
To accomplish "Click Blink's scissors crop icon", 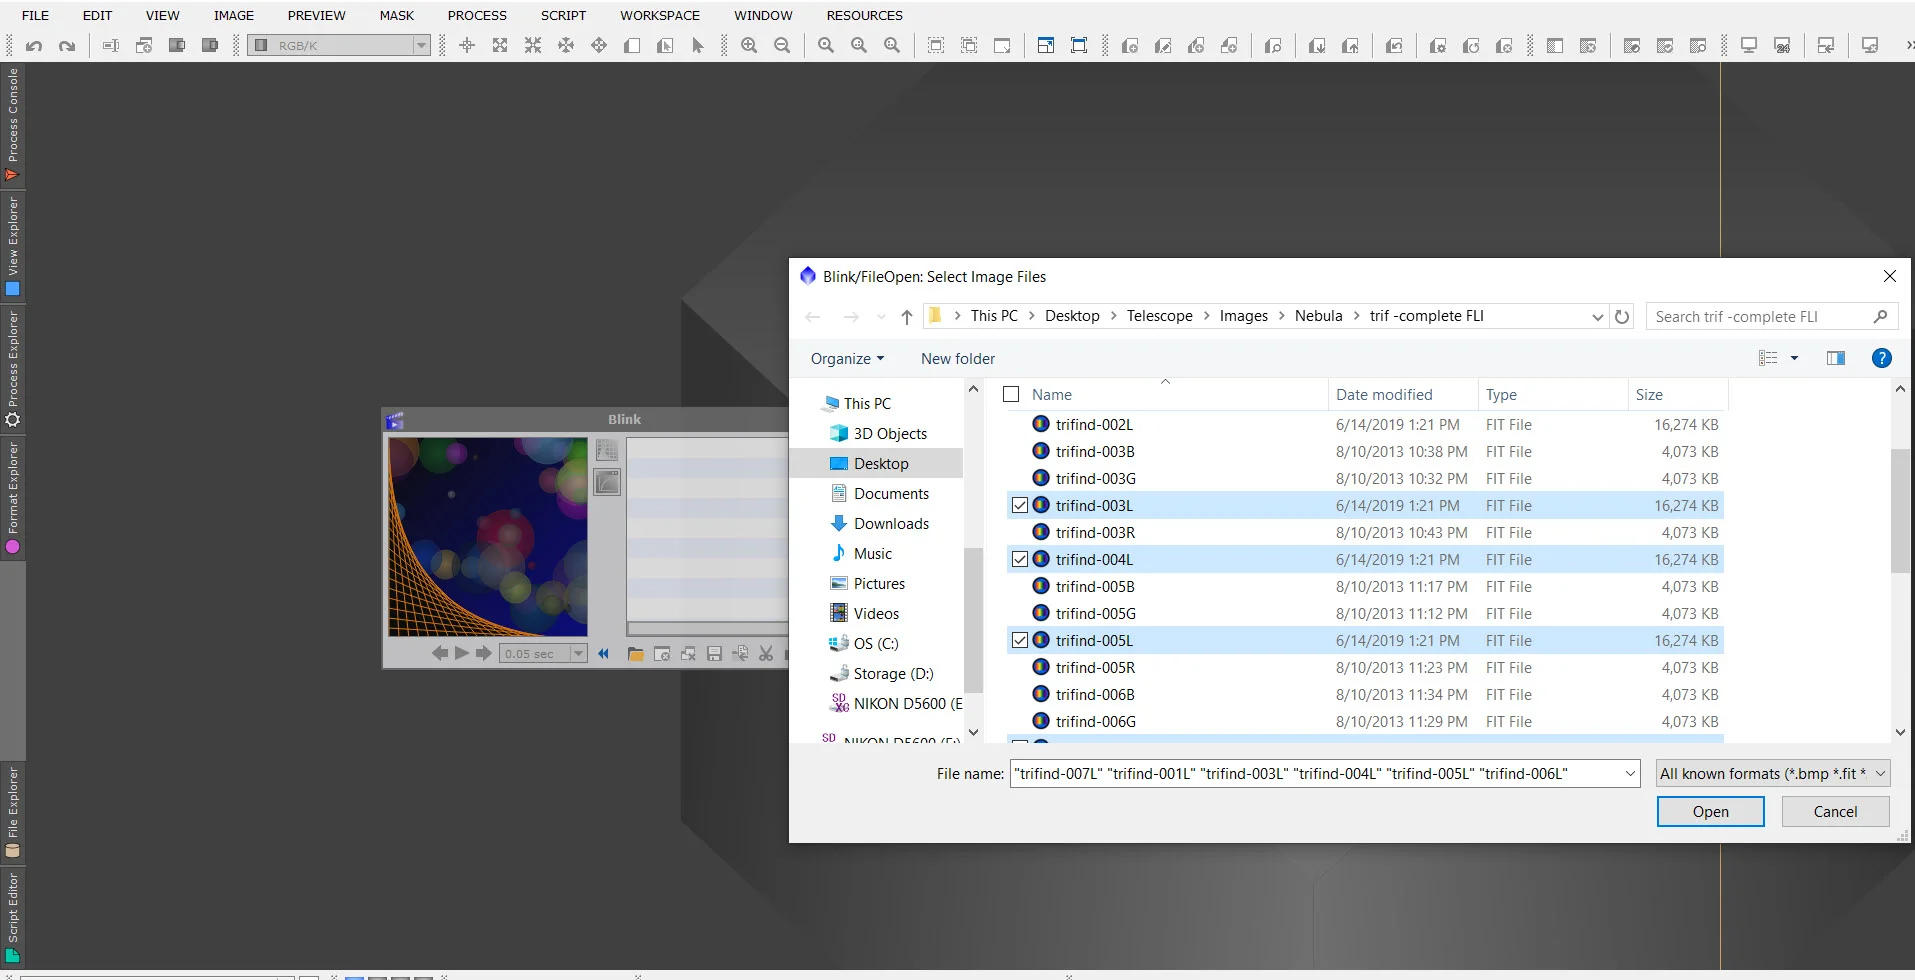I will (766, 653).
